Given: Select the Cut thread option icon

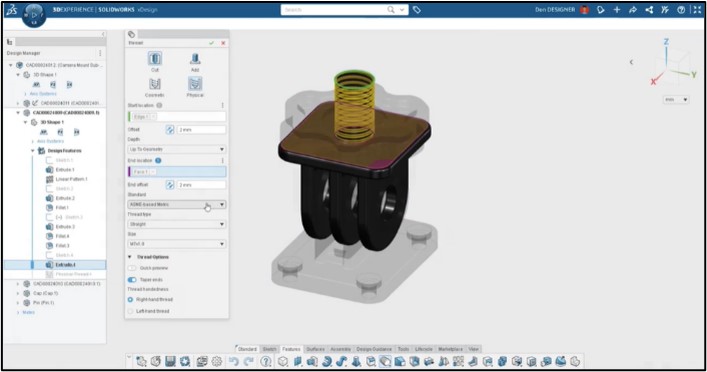Looking at the screenshot, I should tap(155, 59).
